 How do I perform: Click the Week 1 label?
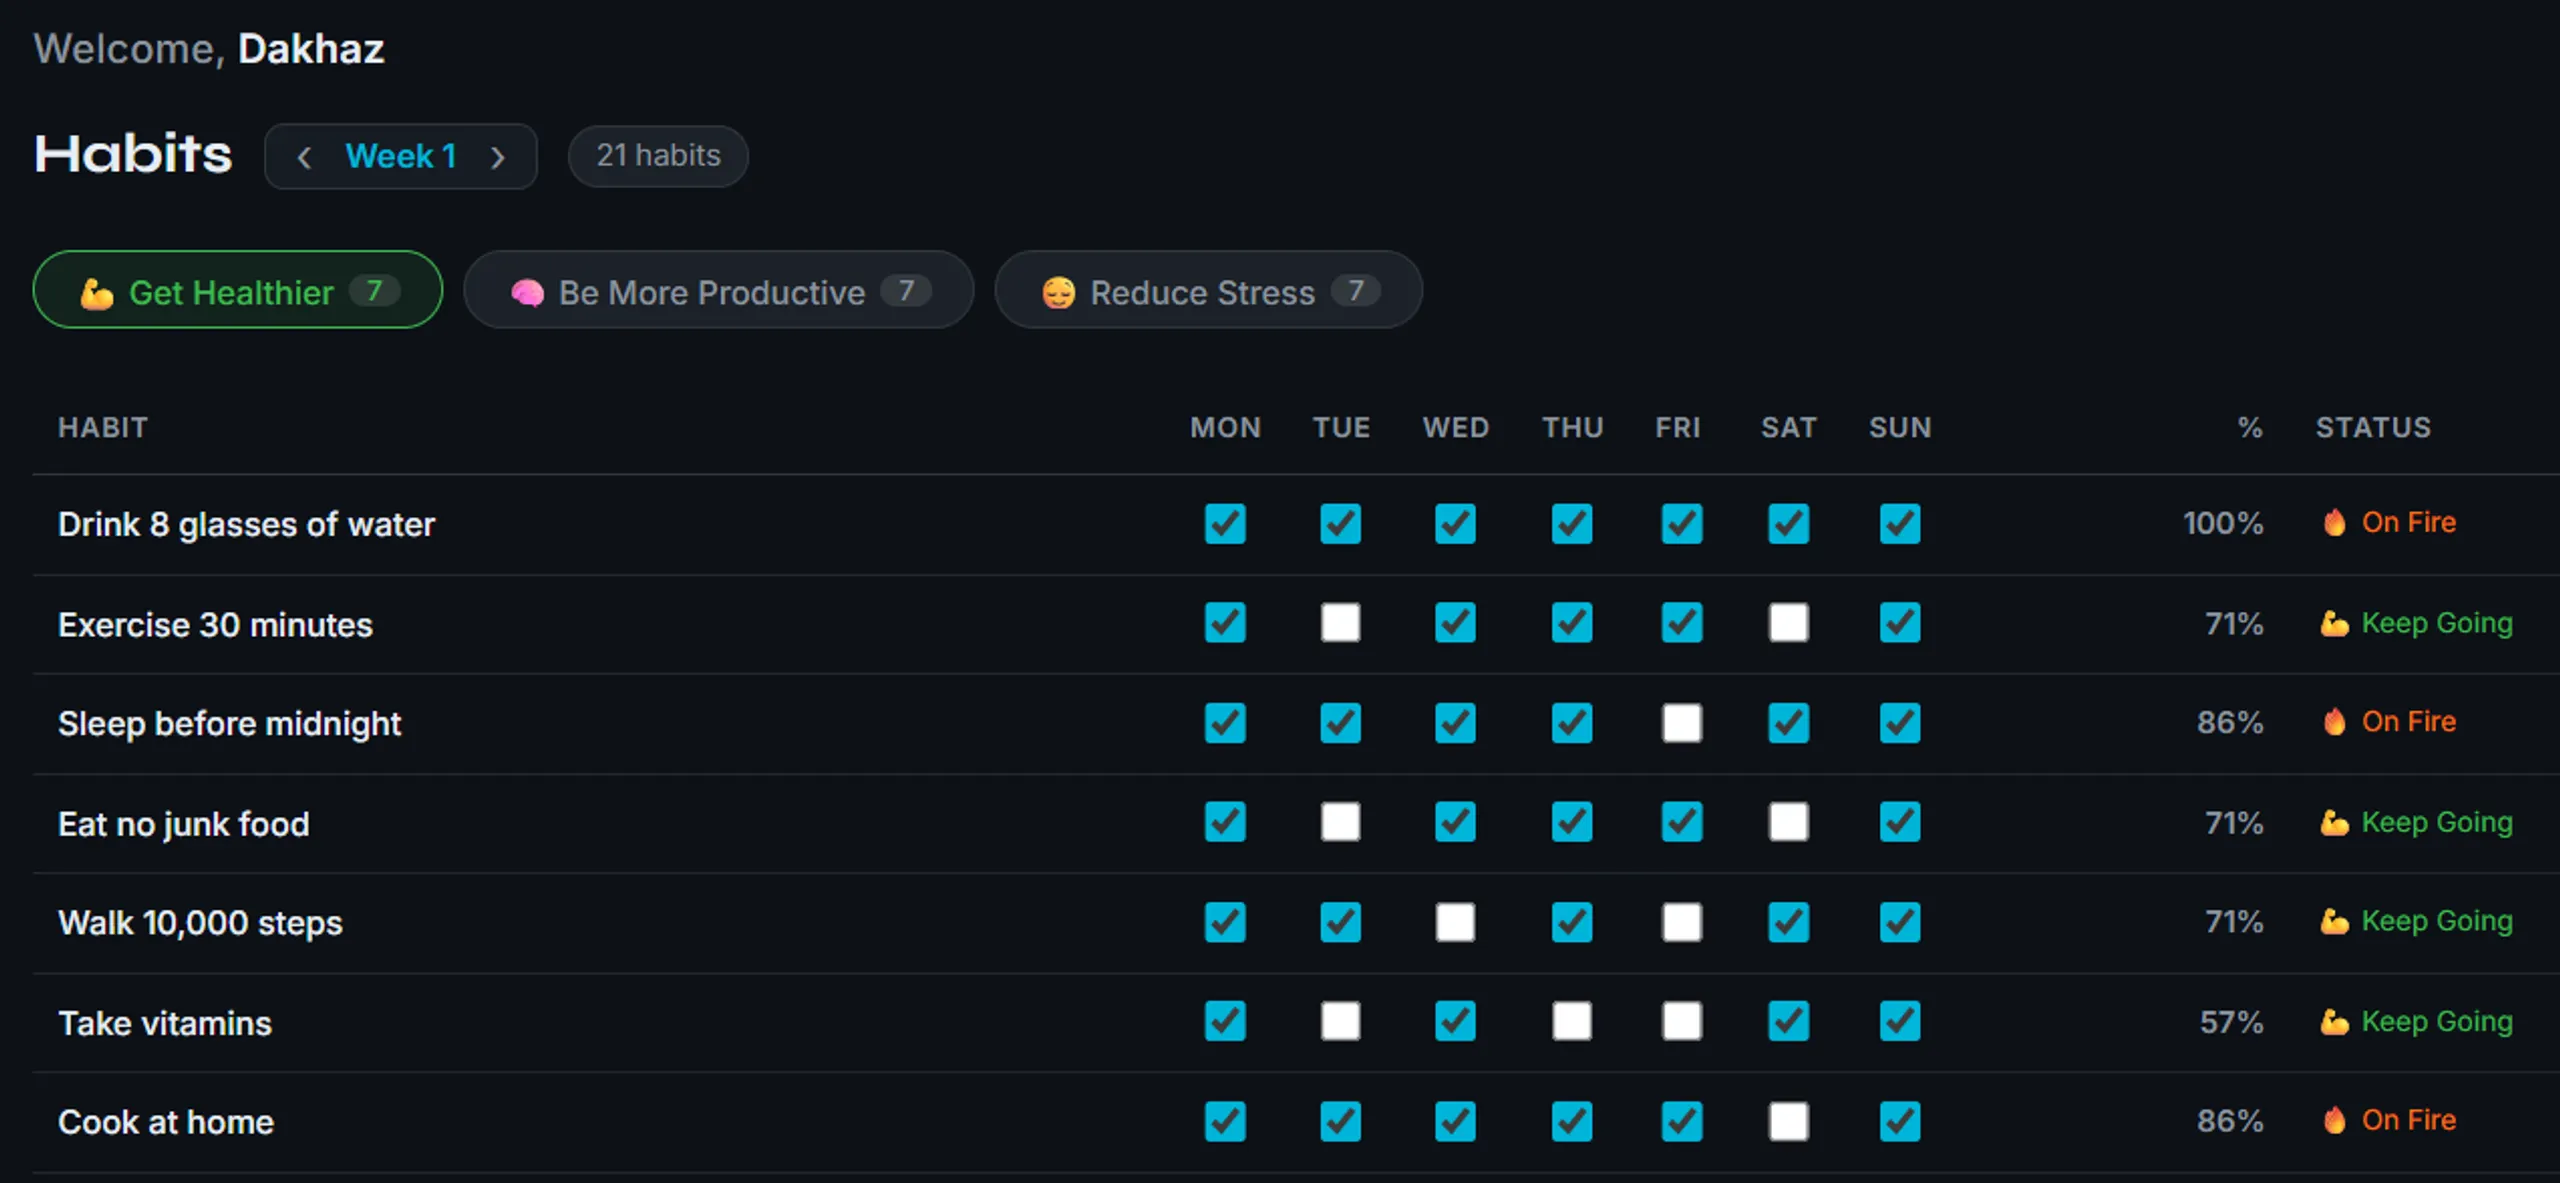pyautogui.click(x=401, y=156)
